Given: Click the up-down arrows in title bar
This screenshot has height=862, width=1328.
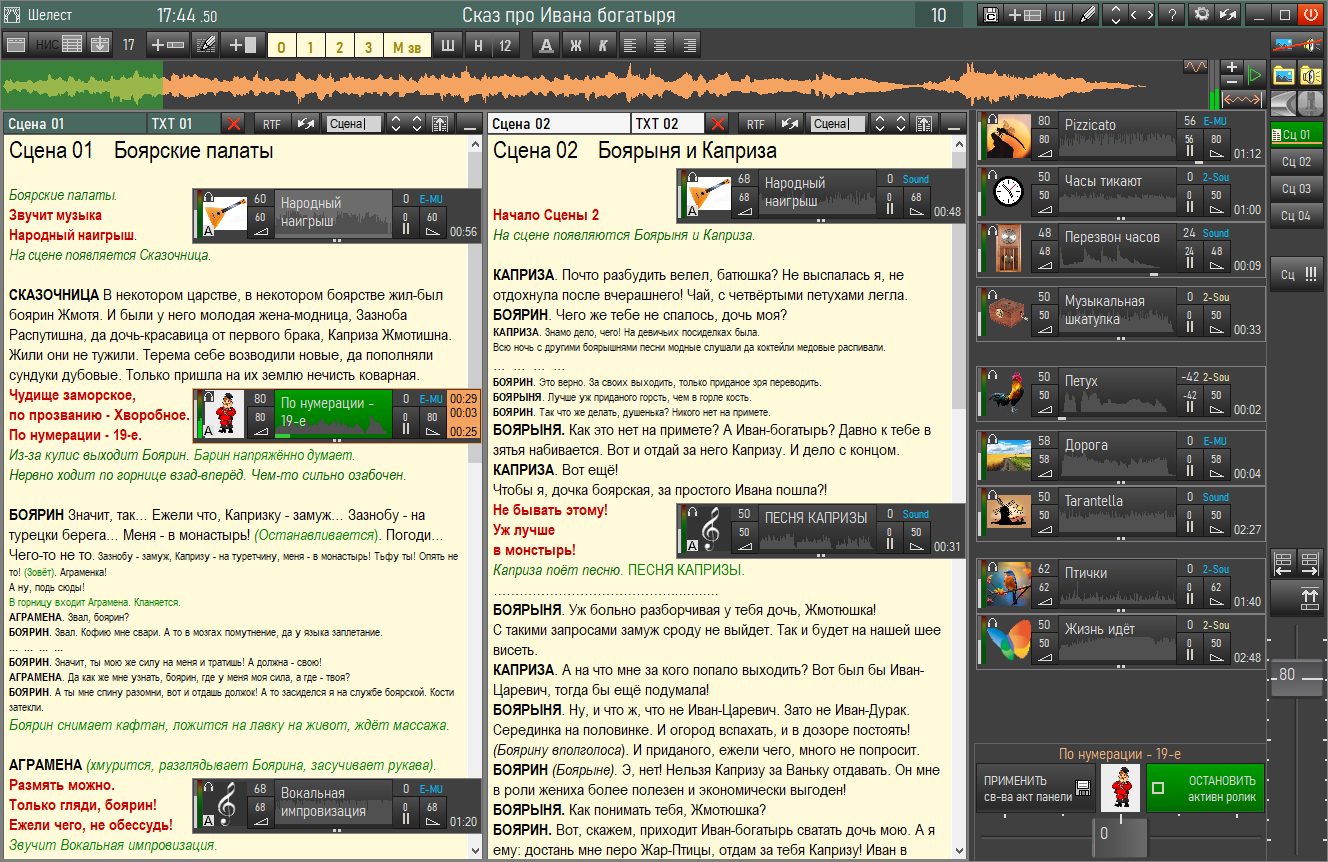Looking at the screenshot, I should 1116,15.
